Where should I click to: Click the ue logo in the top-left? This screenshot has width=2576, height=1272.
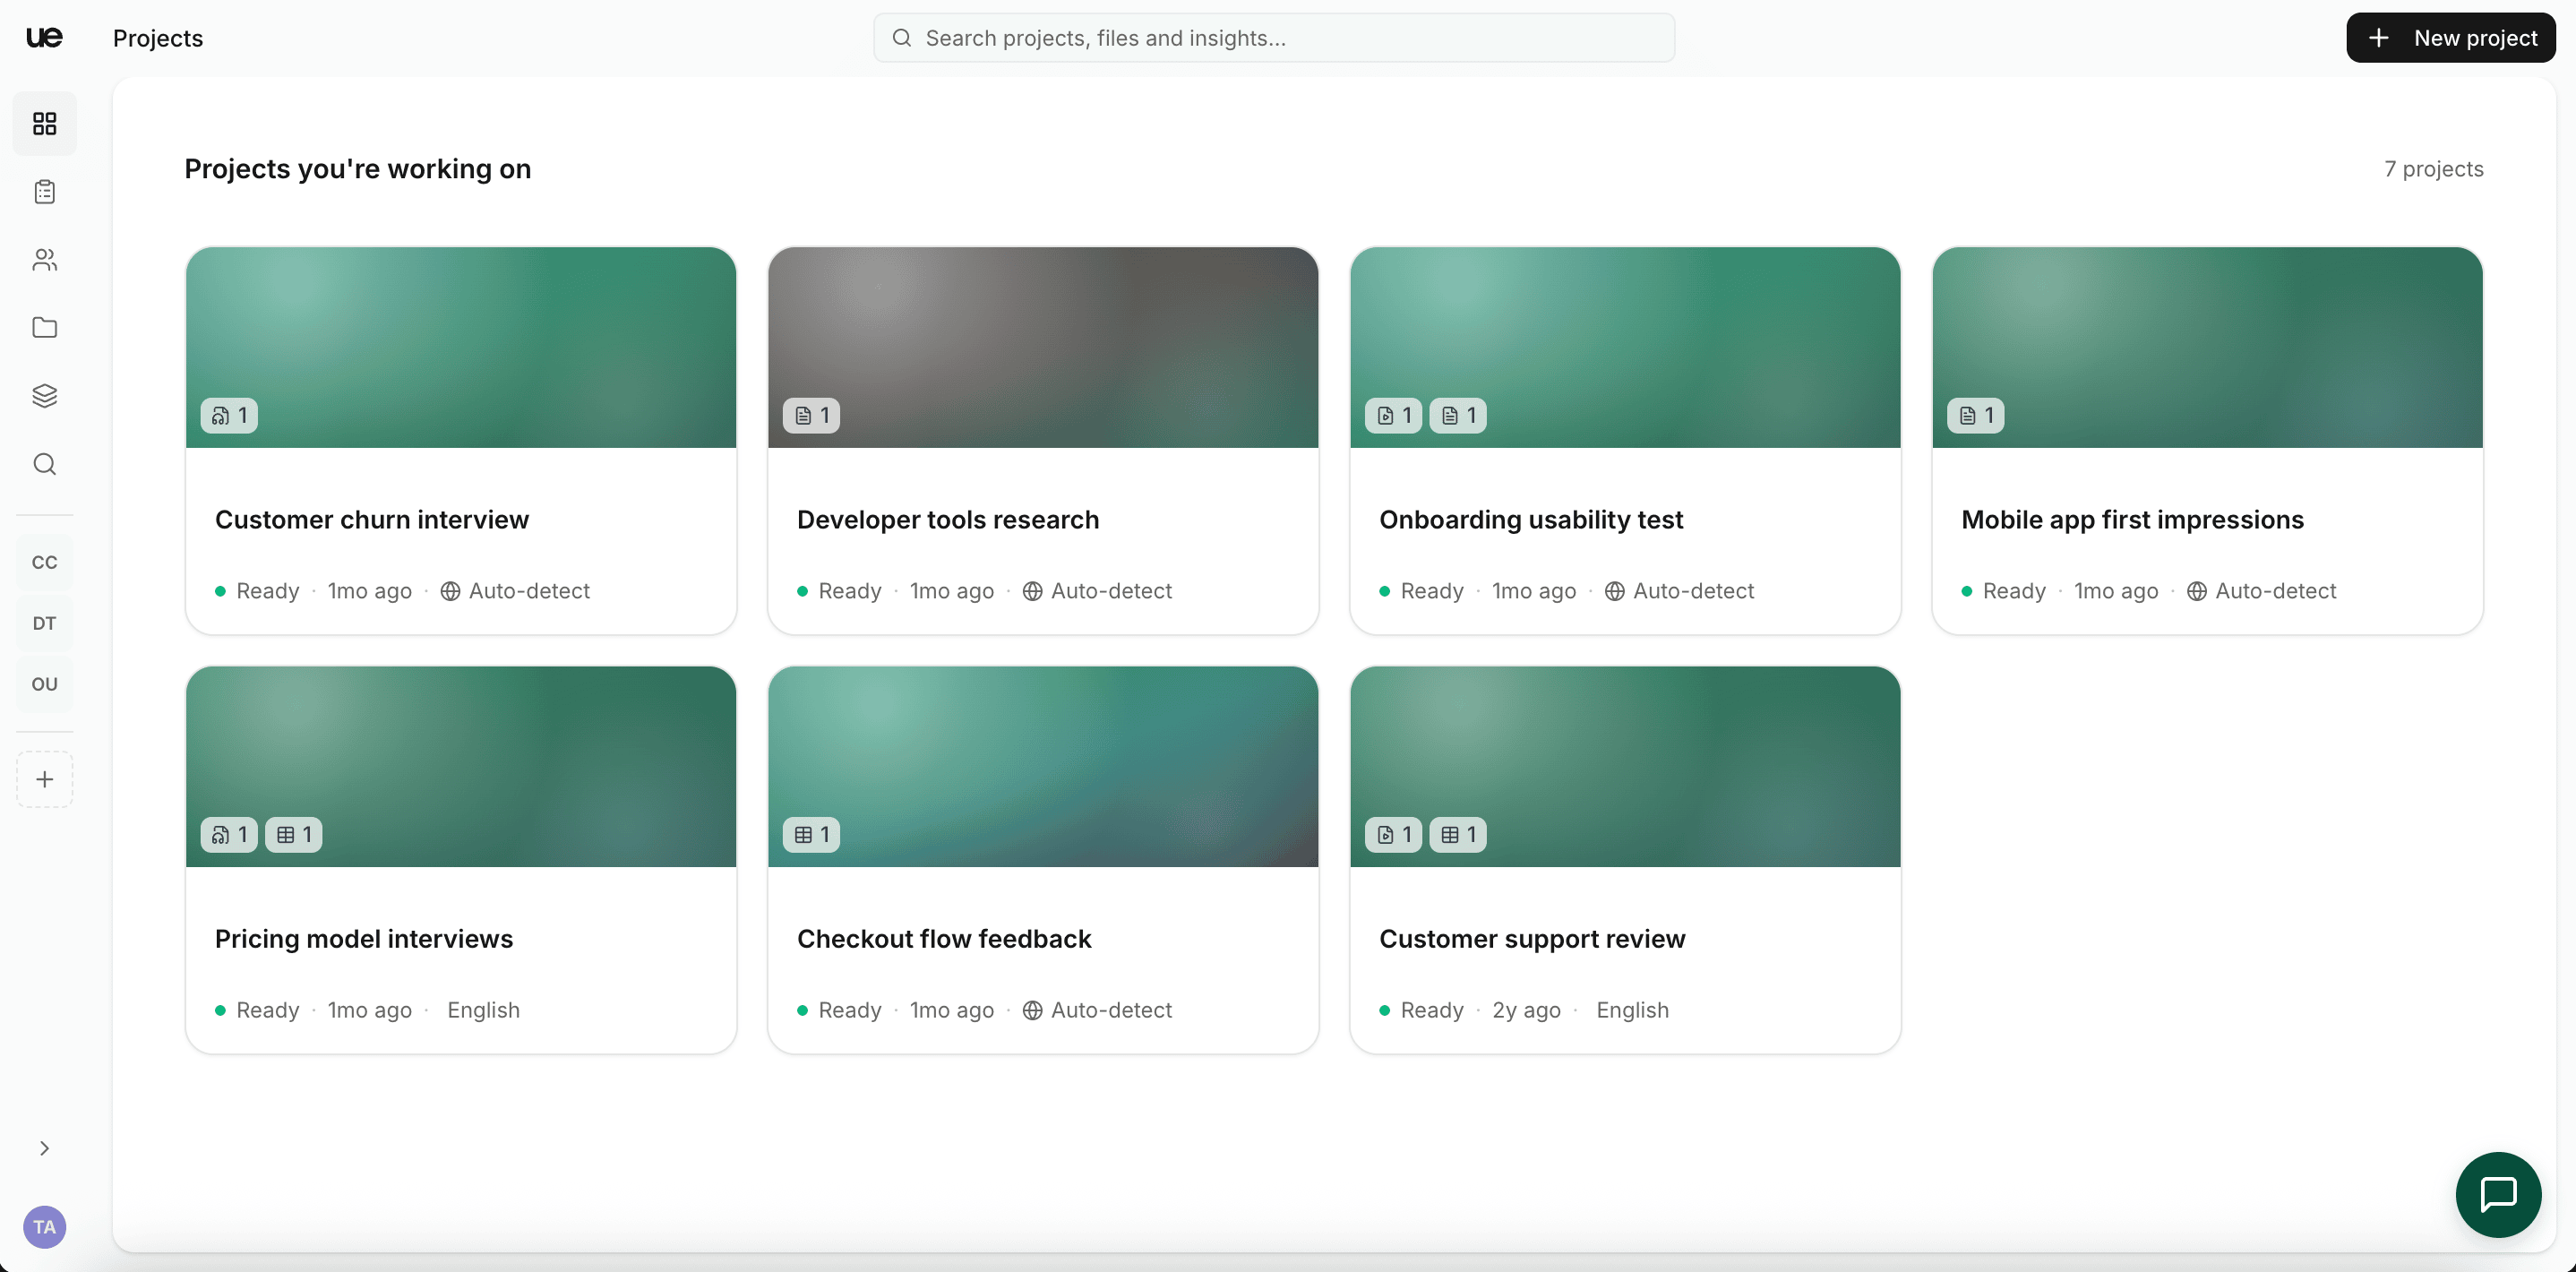click(x=44, y=38)
